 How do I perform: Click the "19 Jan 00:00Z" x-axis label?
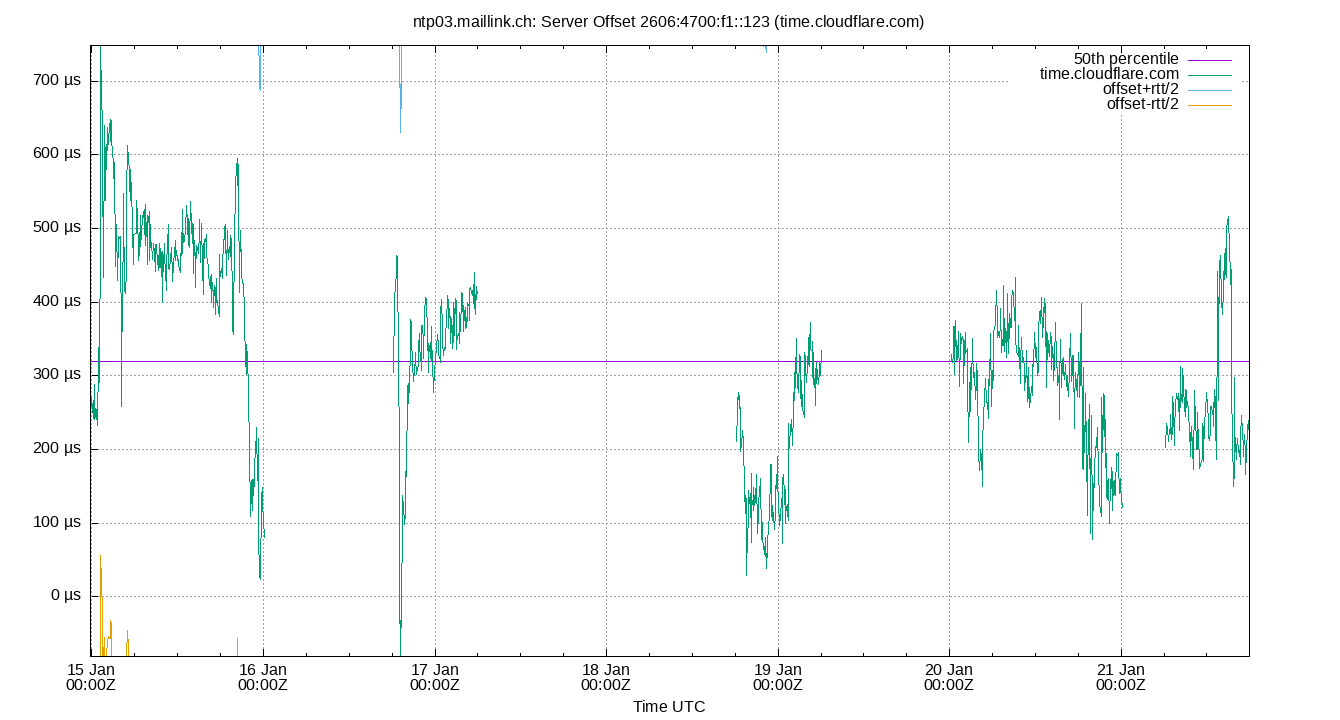click(x=777, y=677)
